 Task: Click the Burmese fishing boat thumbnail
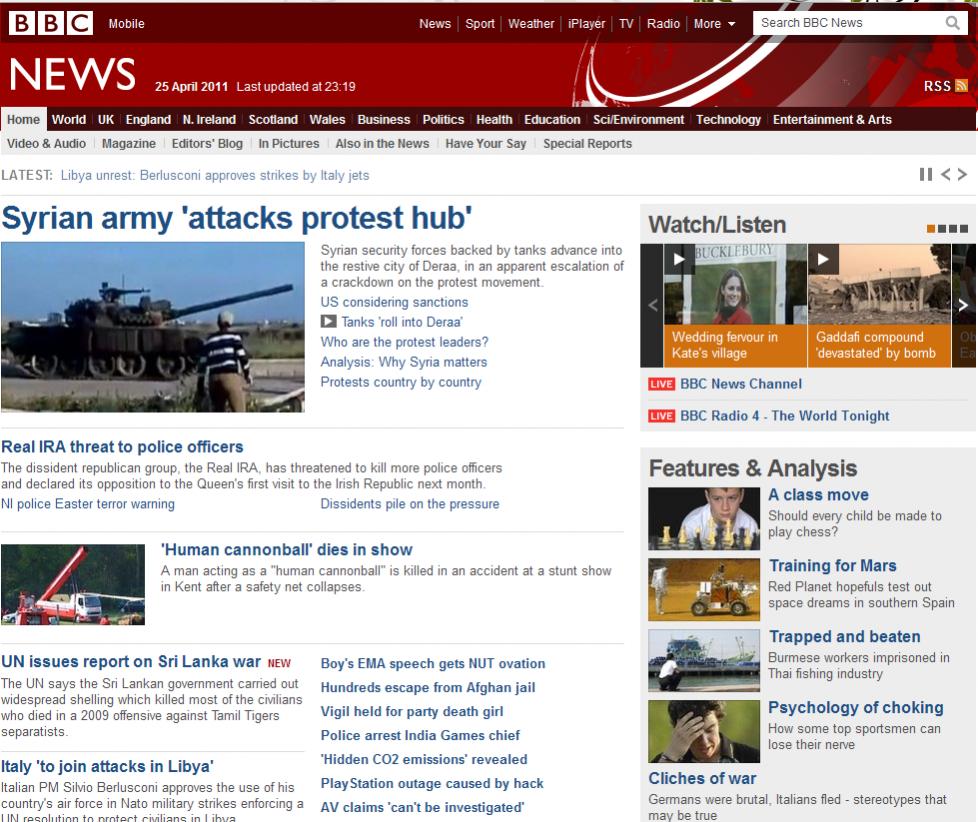pyautogui.click(x=704, y=660)
